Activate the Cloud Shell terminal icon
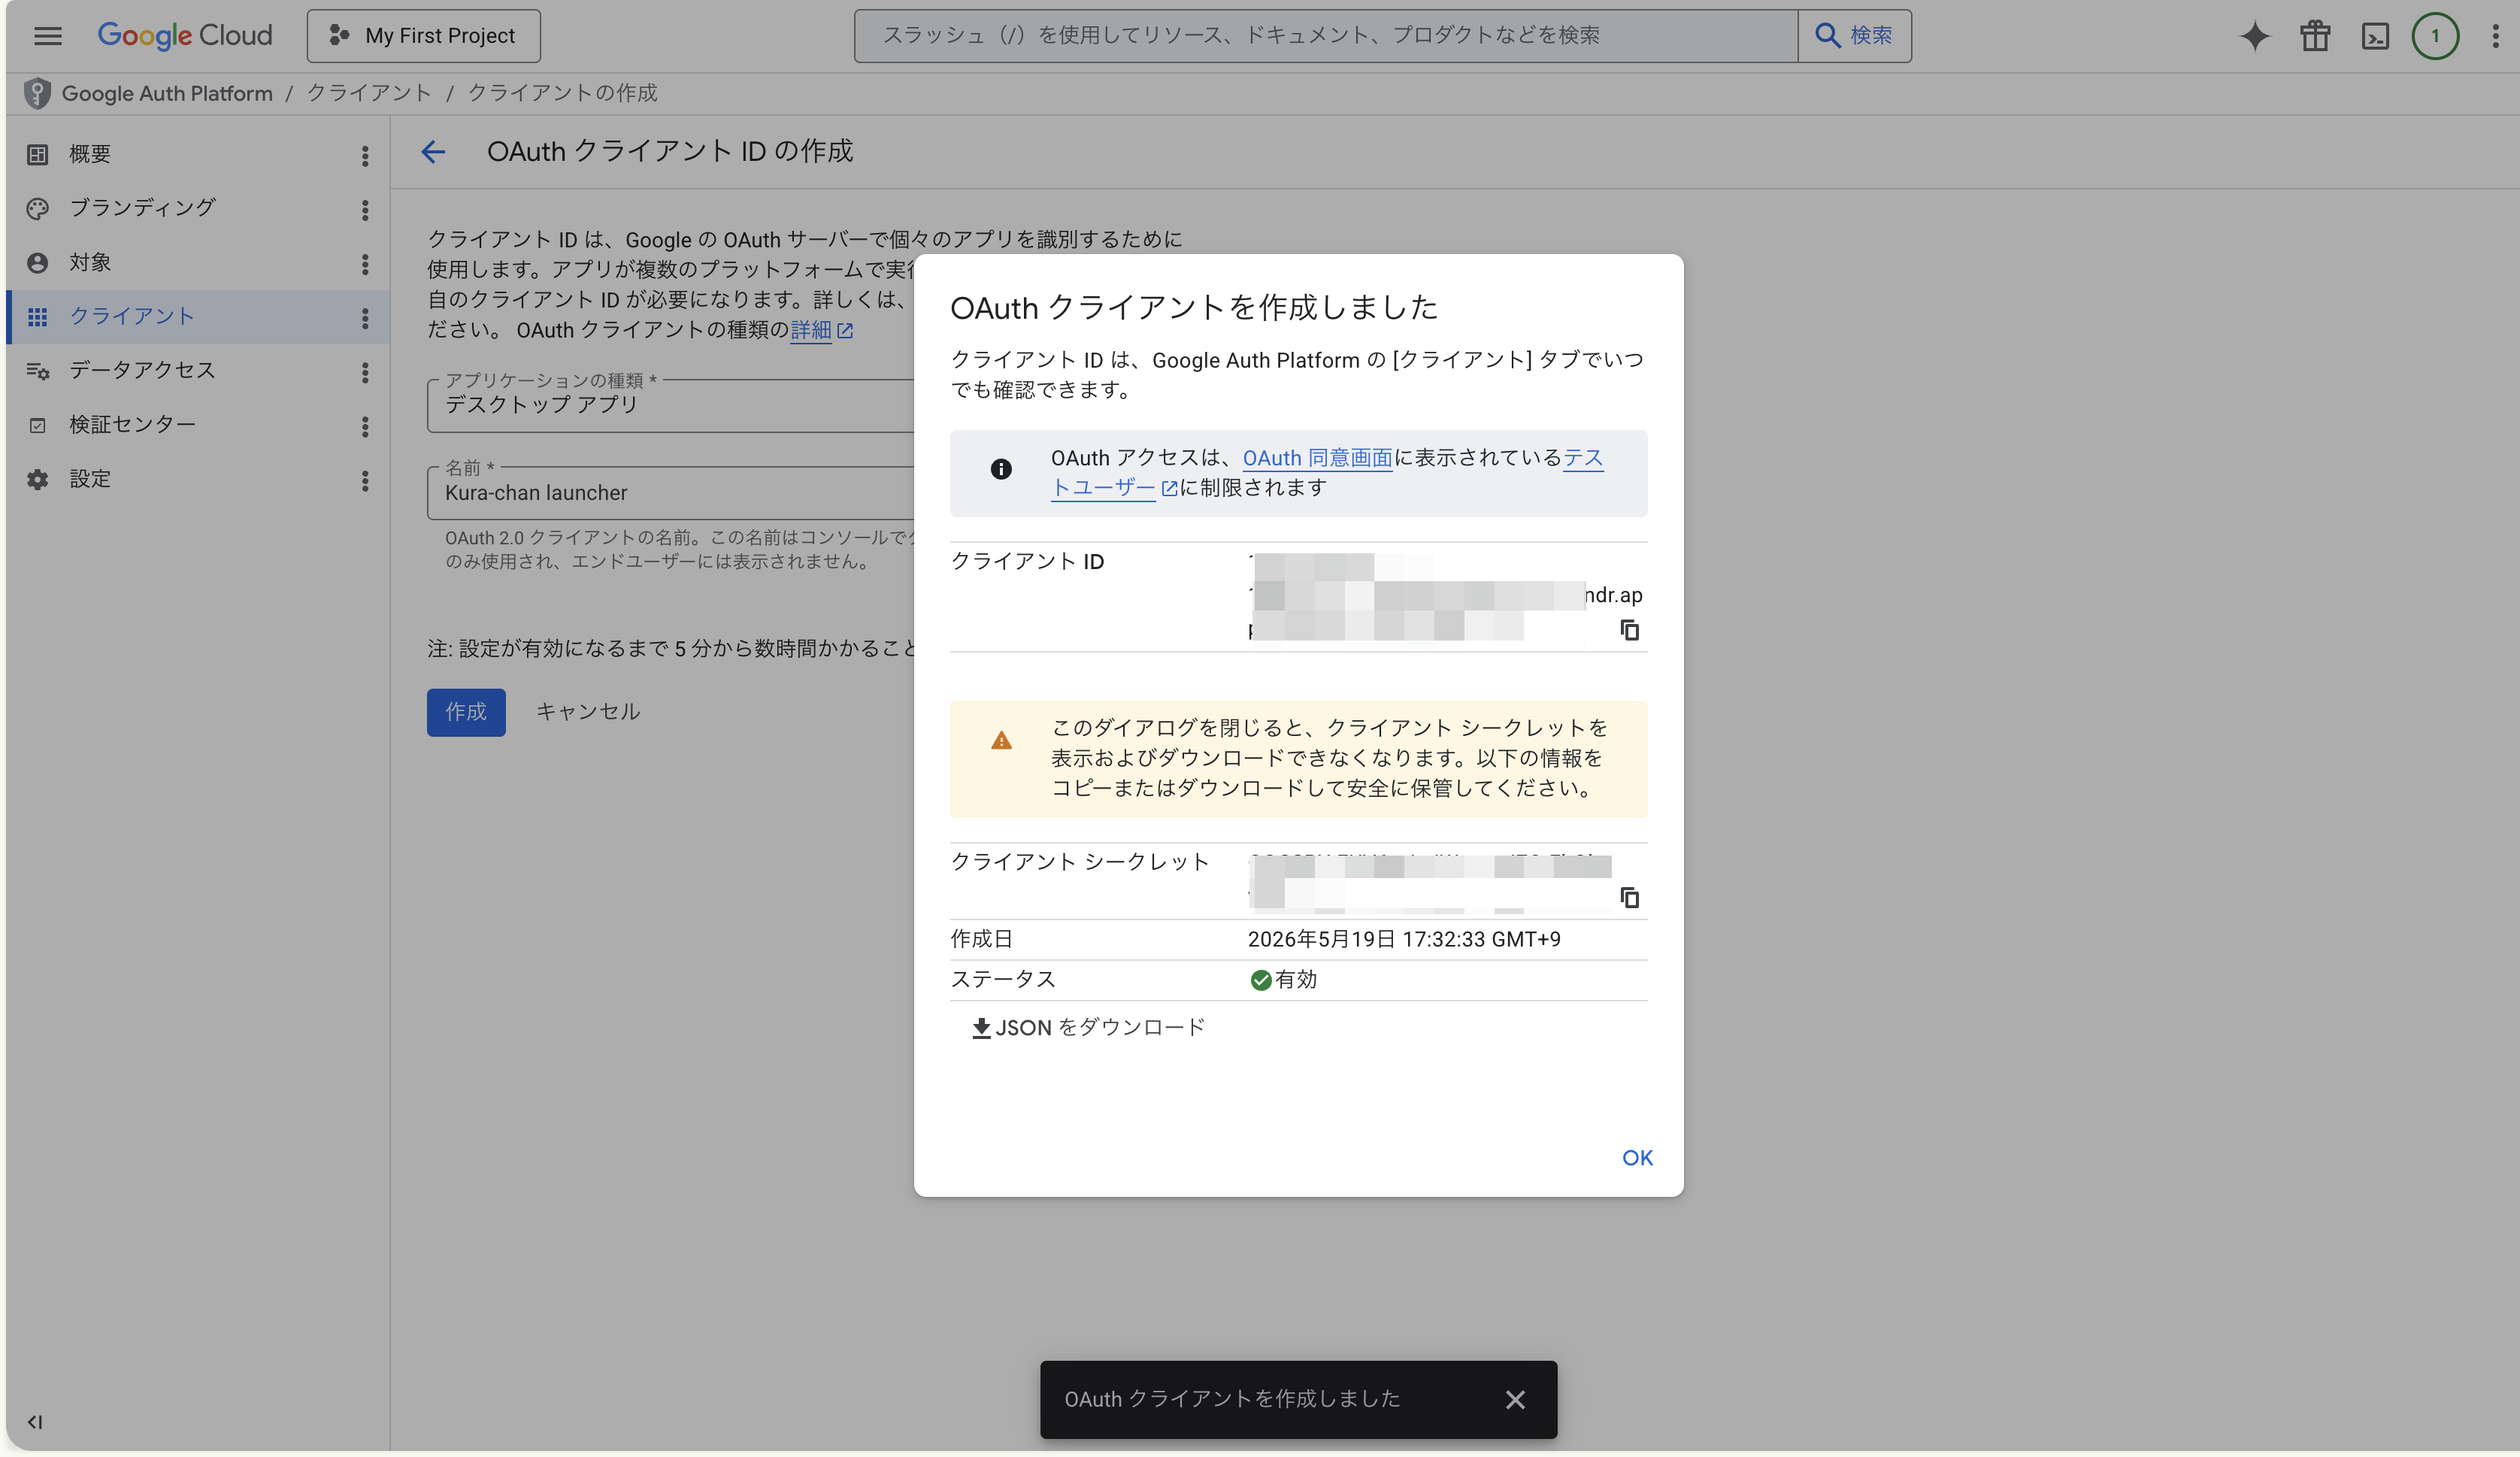Image resolution: width=2520 pixels, height=1457 pixels. pos(2375,36)
